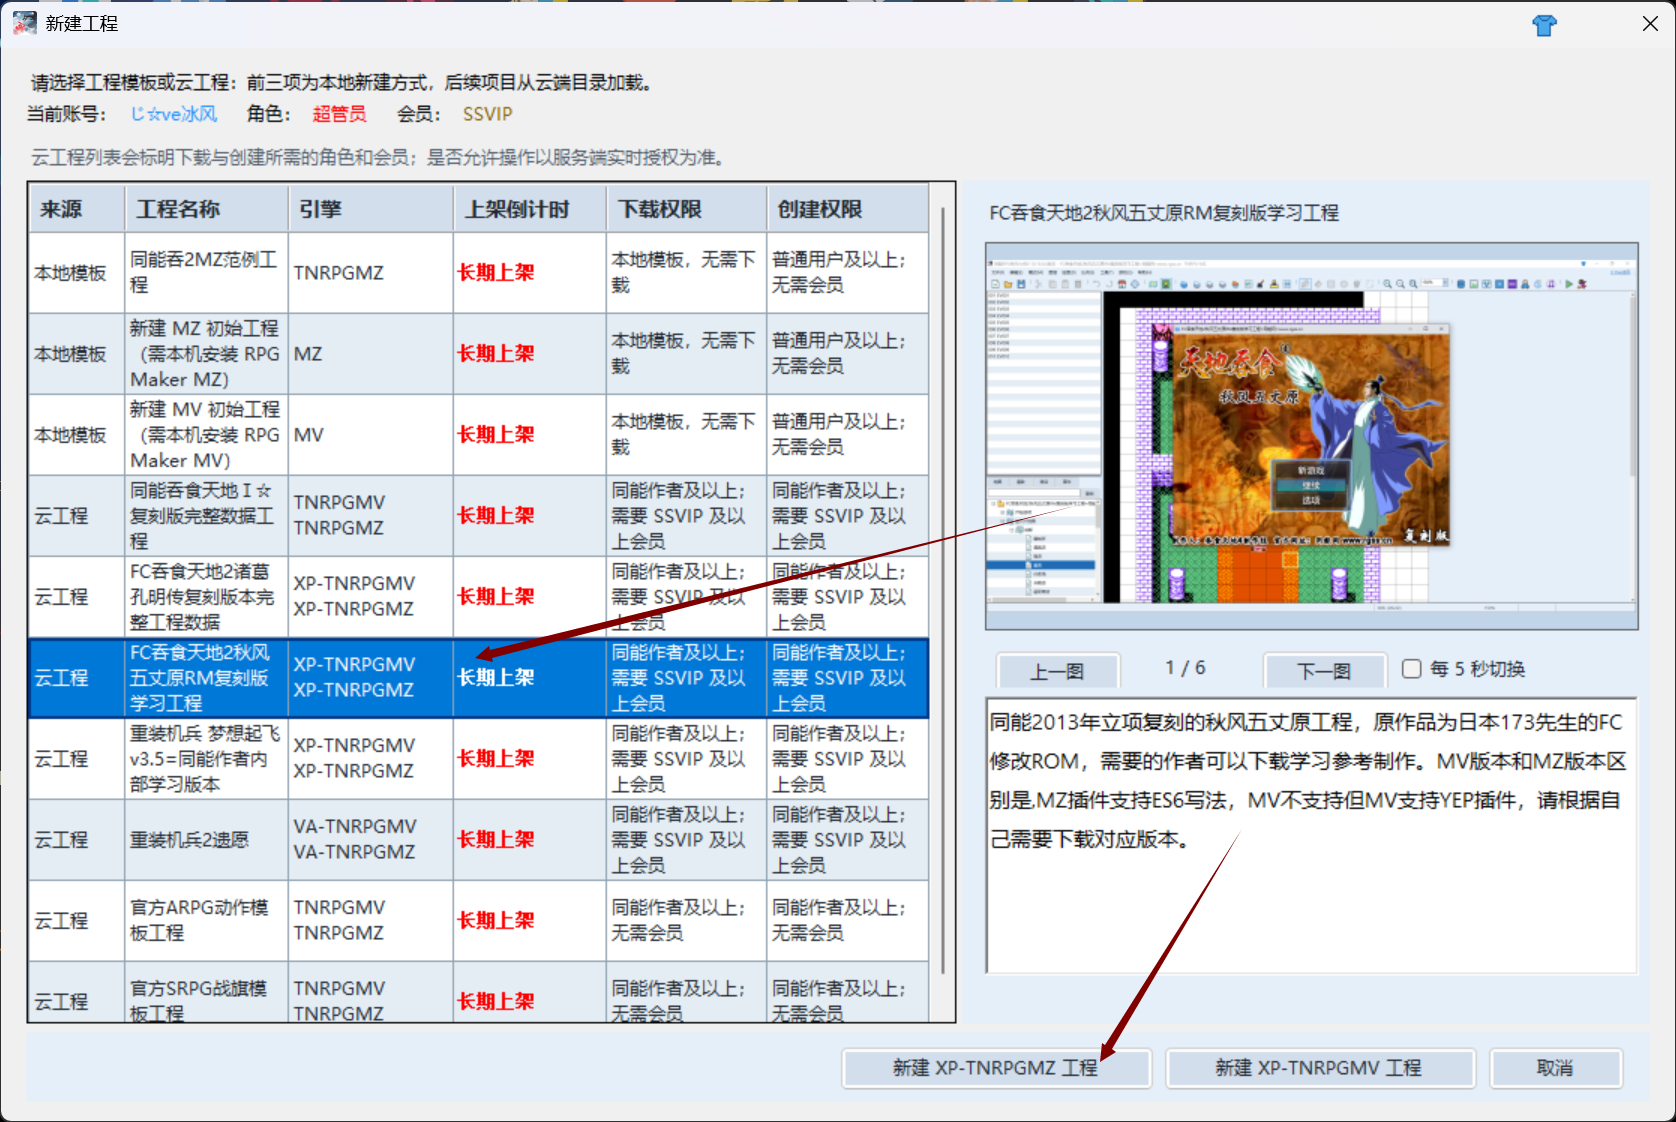Click the 来源 column header

[x=77, y=209]
